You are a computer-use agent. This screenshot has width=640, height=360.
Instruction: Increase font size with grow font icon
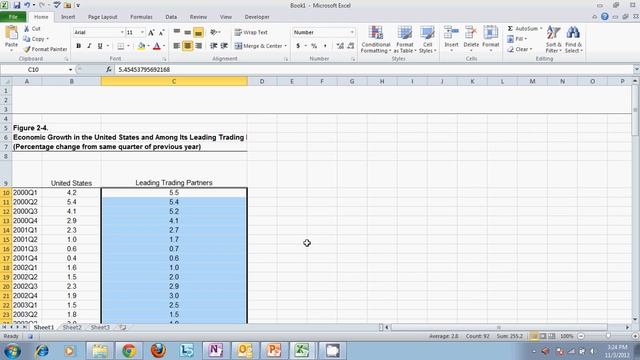pyautogui.click(x=151, y=32)
